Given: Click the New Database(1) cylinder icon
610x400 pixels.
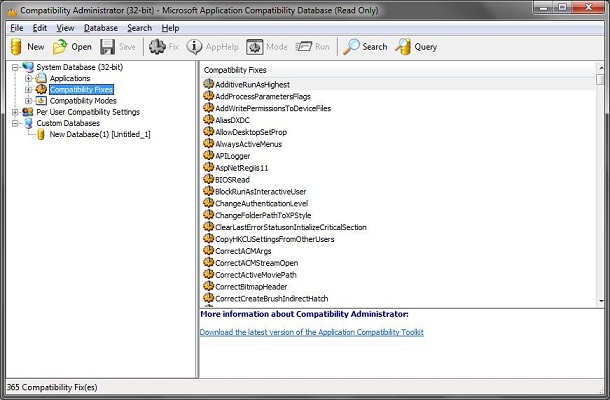Looking at the screenshot, I should tap(41, 135).
